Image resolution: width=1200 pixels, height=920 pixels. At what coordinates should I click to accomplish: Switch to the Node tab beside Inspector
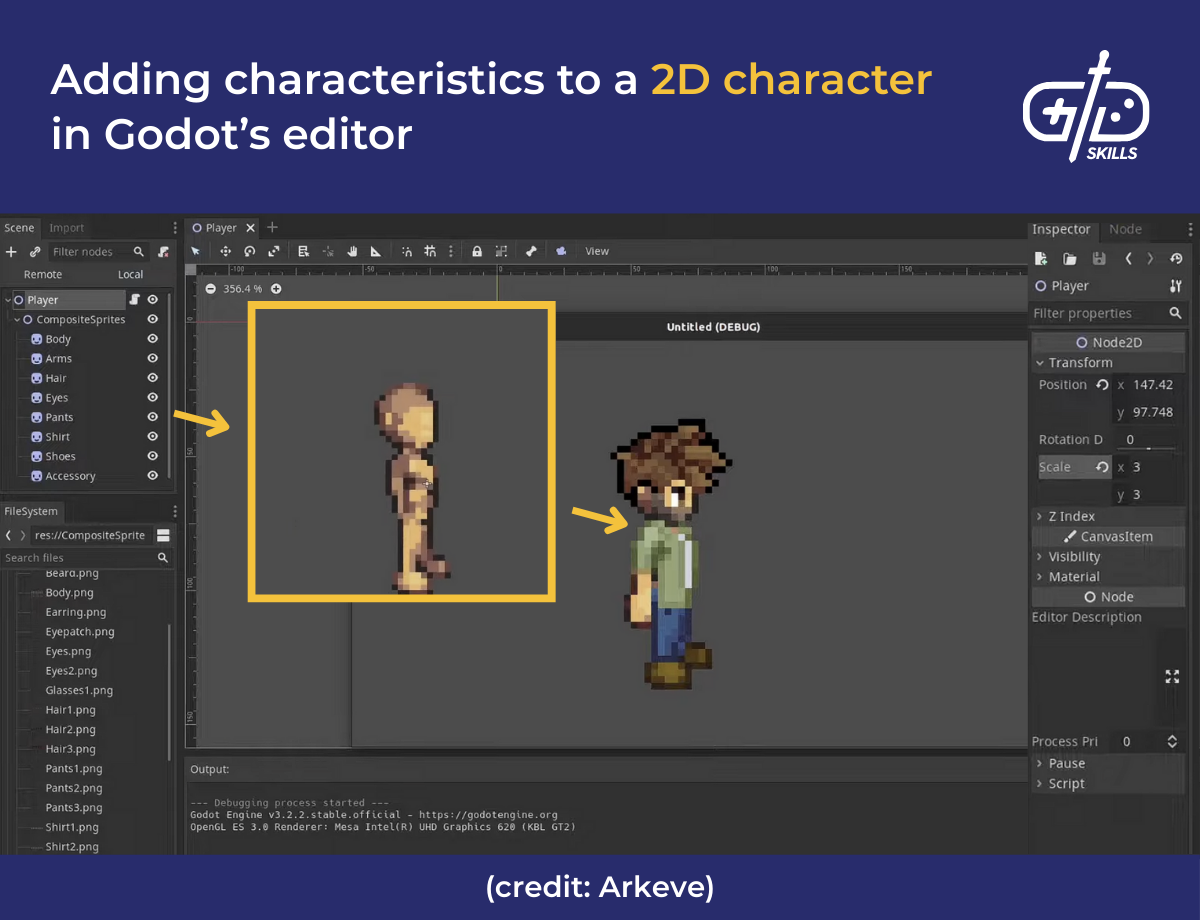1124,229
